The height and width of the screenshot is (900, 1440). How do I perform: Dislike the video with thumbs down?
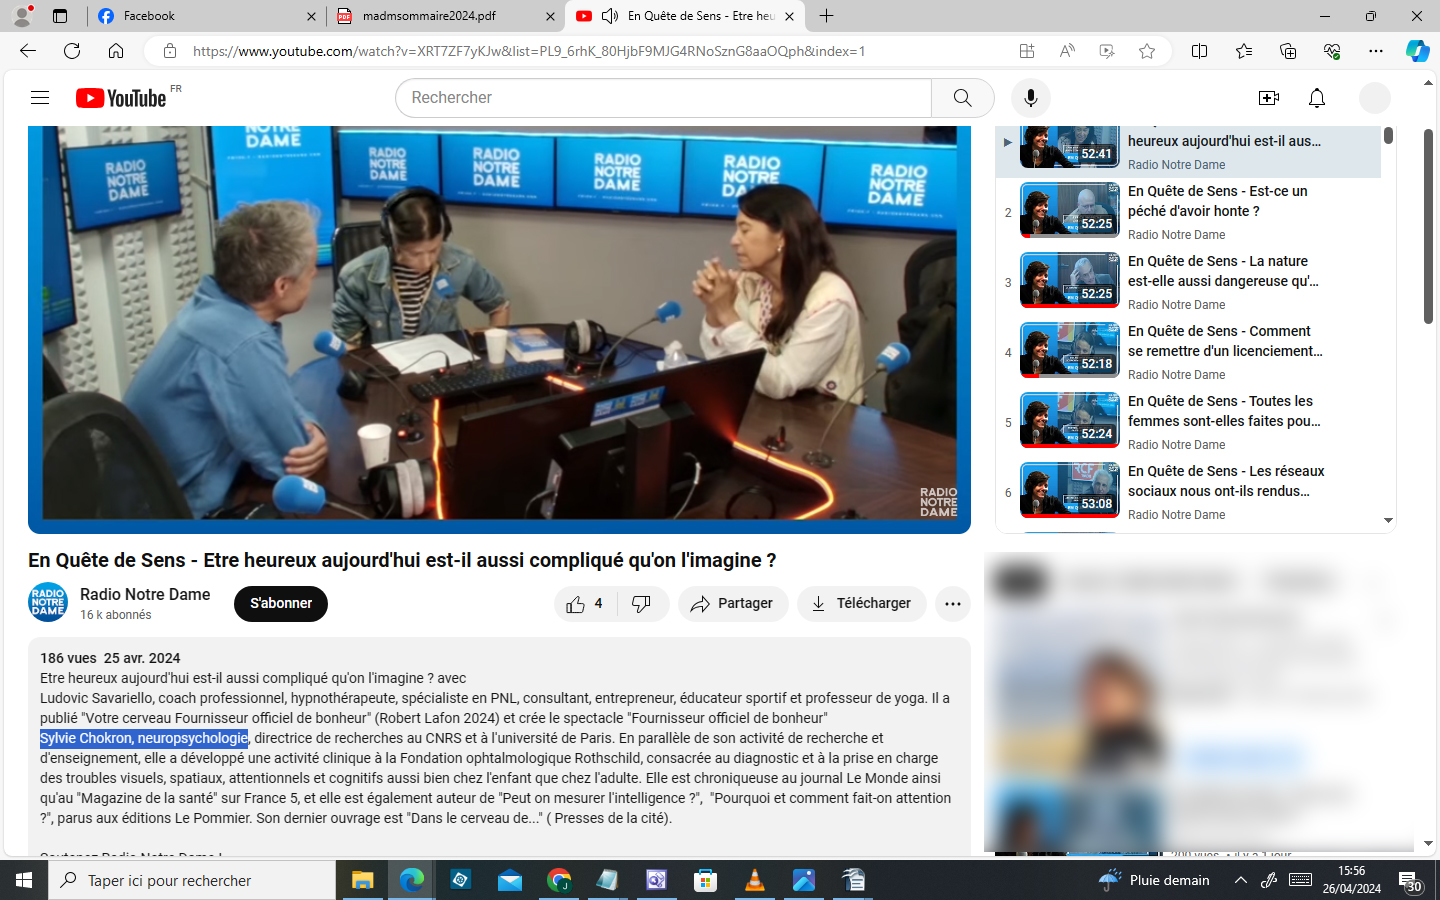(642, 603)
